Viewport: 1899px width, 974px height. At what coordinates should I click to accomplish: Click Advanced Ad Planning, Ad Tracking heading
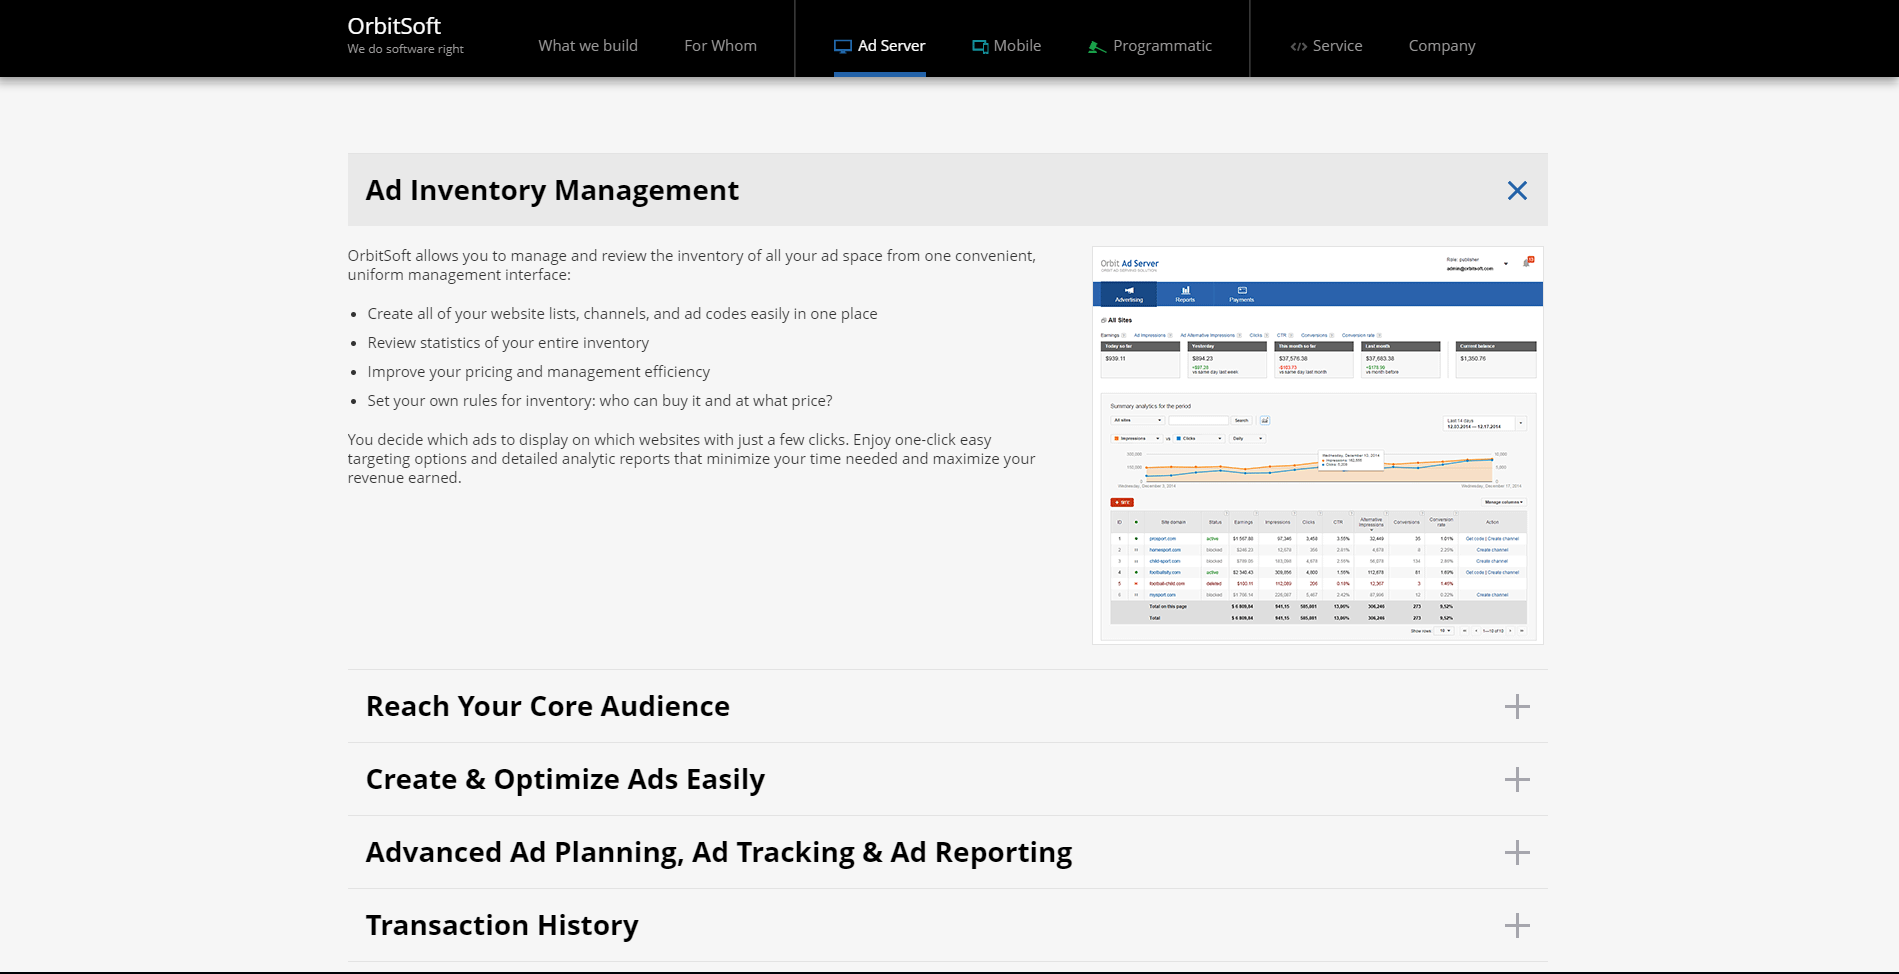pyautogui.click(x=719, y=852)
